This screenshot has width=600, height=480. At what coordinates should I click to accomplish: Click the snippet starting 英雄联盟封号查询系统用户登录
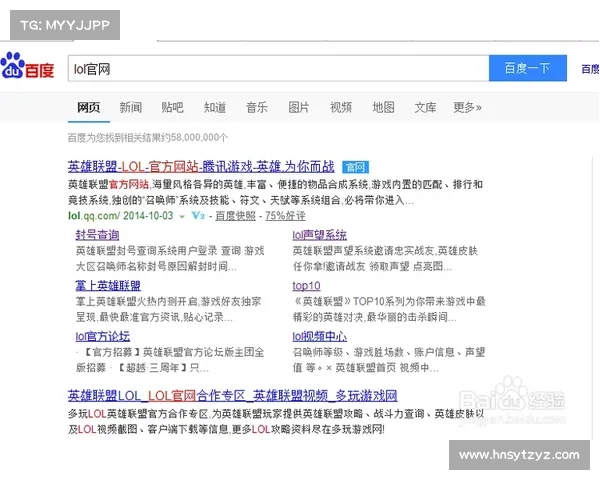click(x=170, y=258)
